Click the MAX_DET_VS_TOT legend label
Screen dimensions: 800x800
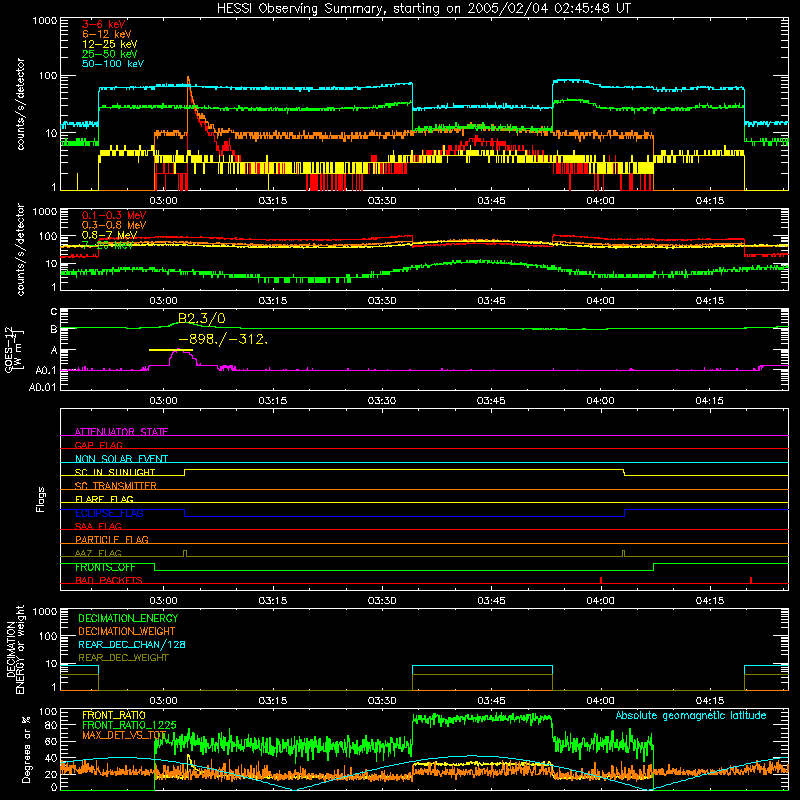tap(124, 735)
